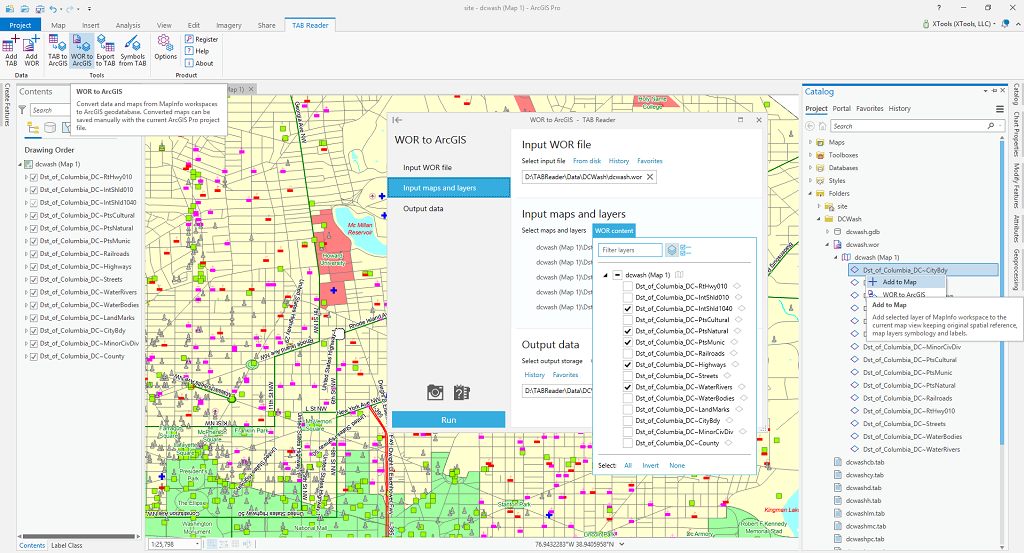Toggle Dst_of_Columbia_DC~LandMarks visibility in Contents
Screen dimensions: 1024x553
pos(34,318)
